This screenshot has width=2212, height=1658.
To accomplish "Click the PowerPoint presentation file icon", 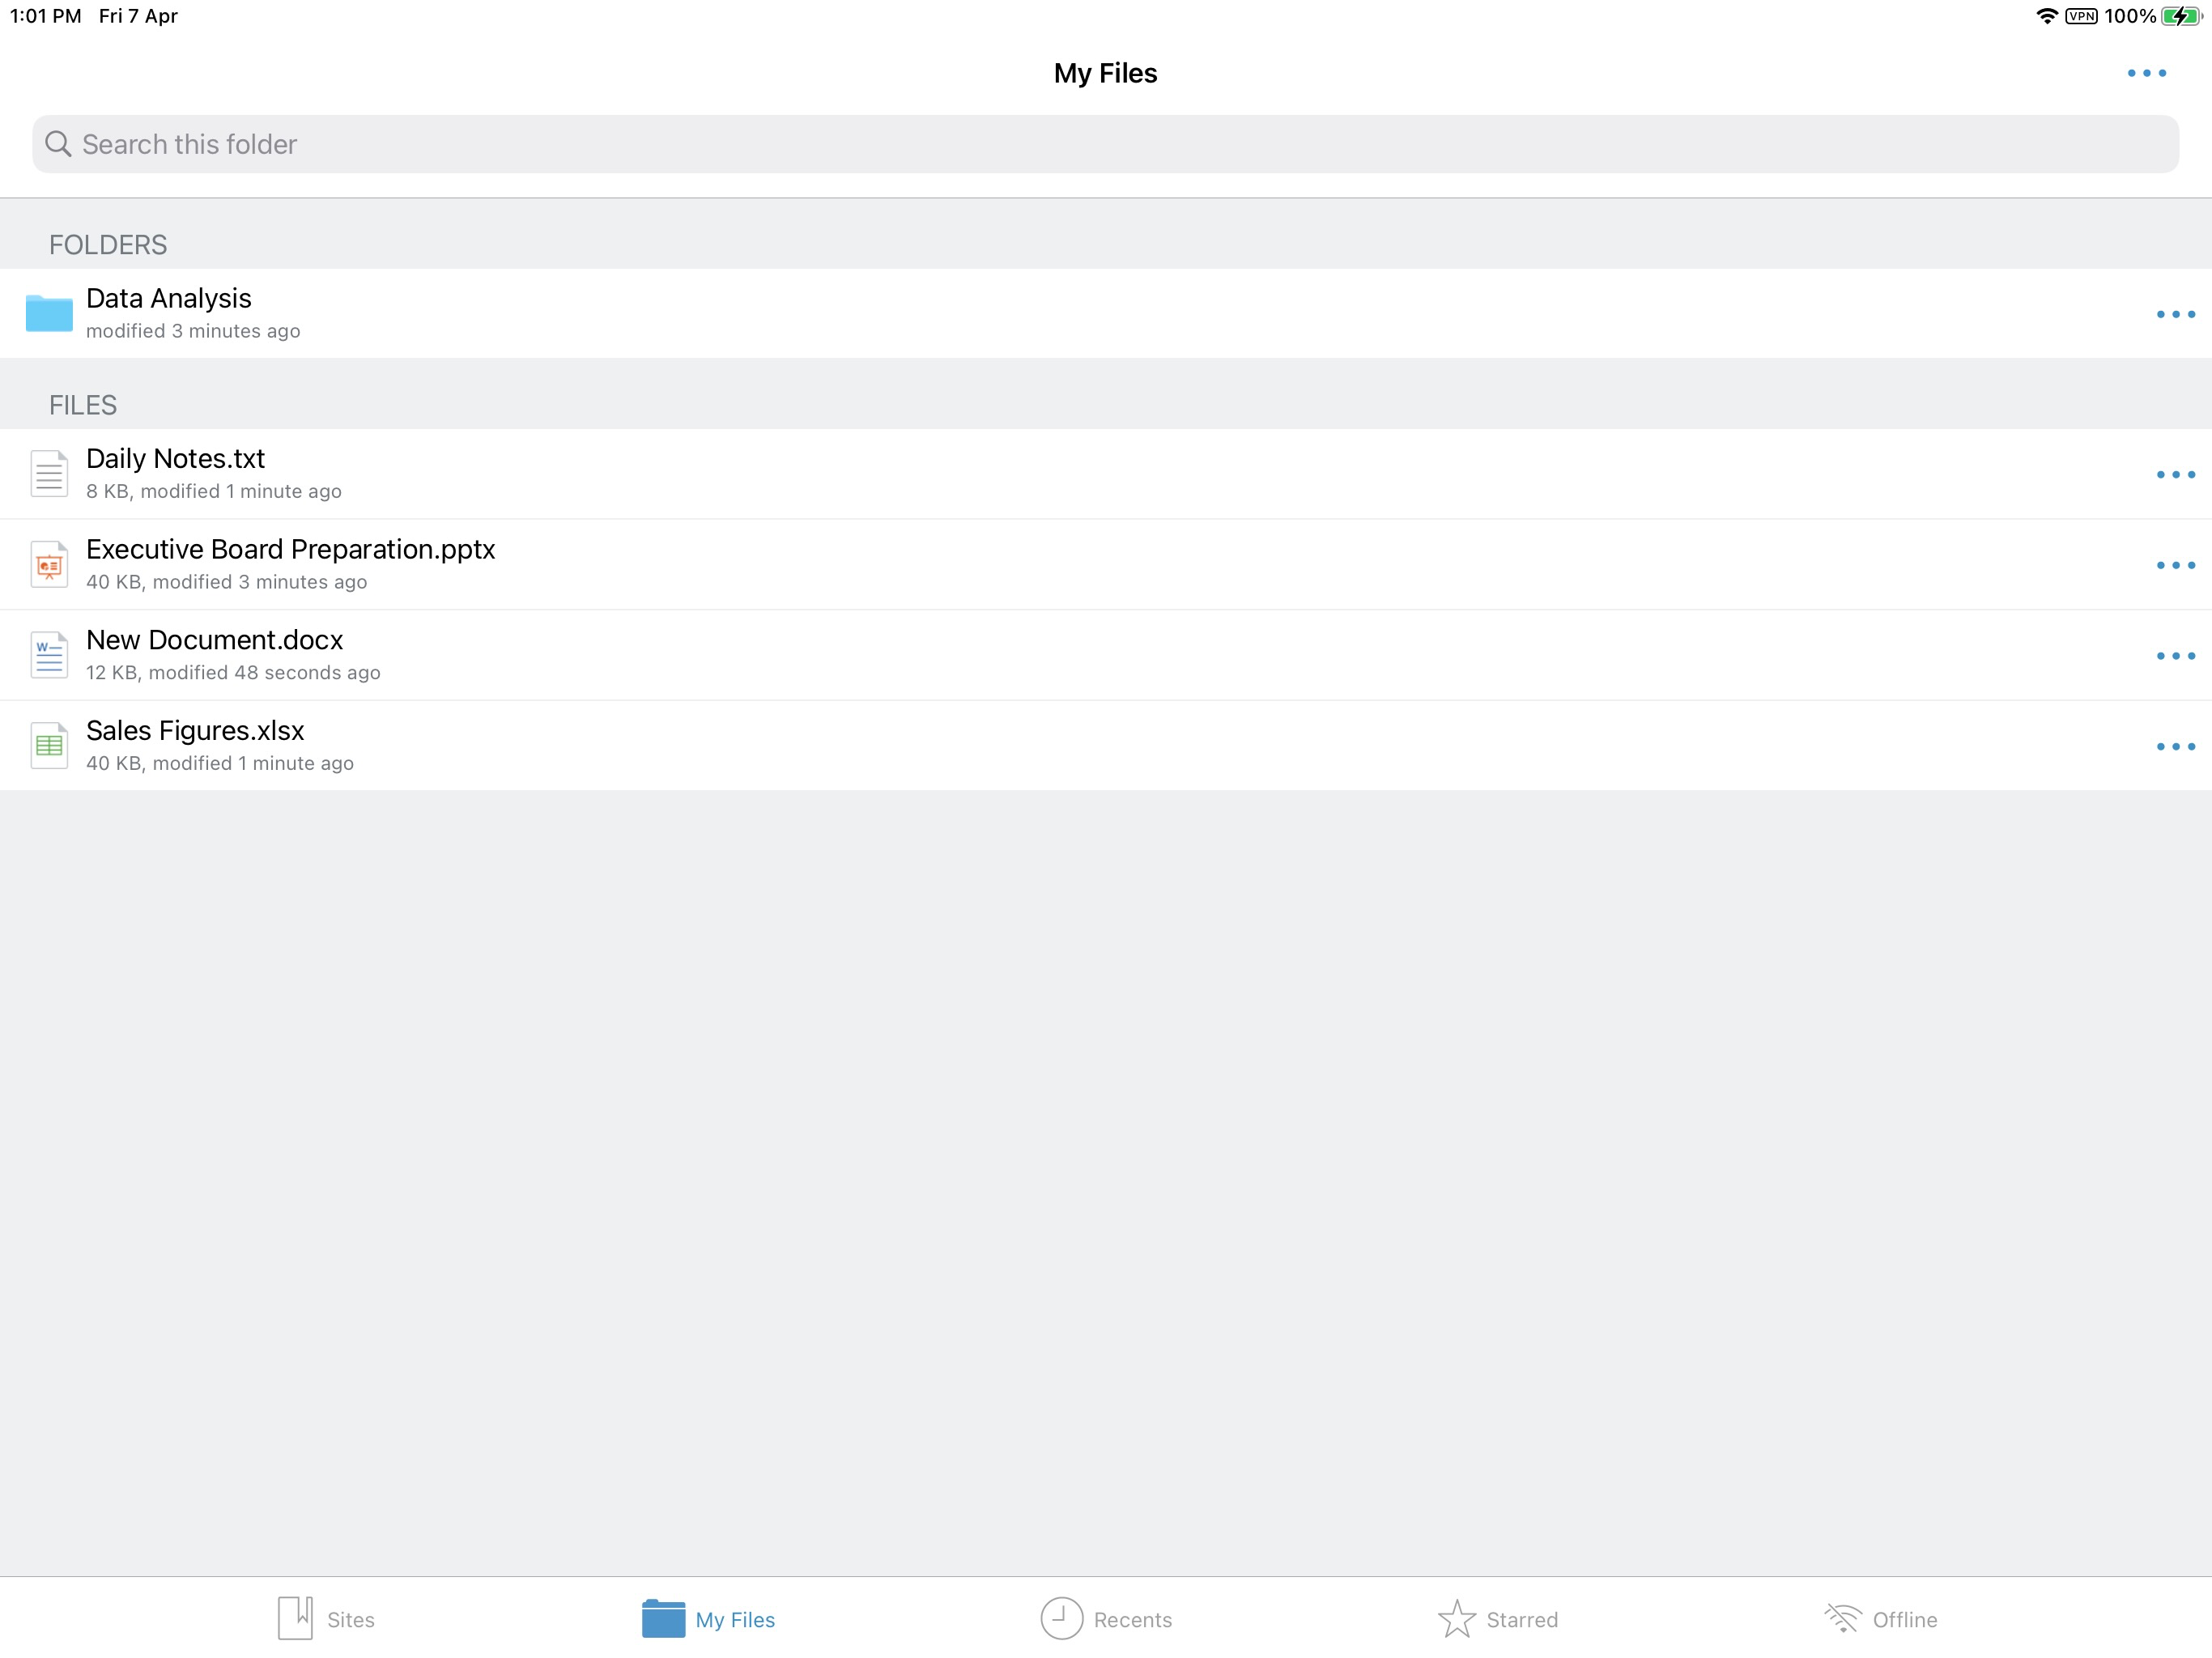I will point(49,565).
